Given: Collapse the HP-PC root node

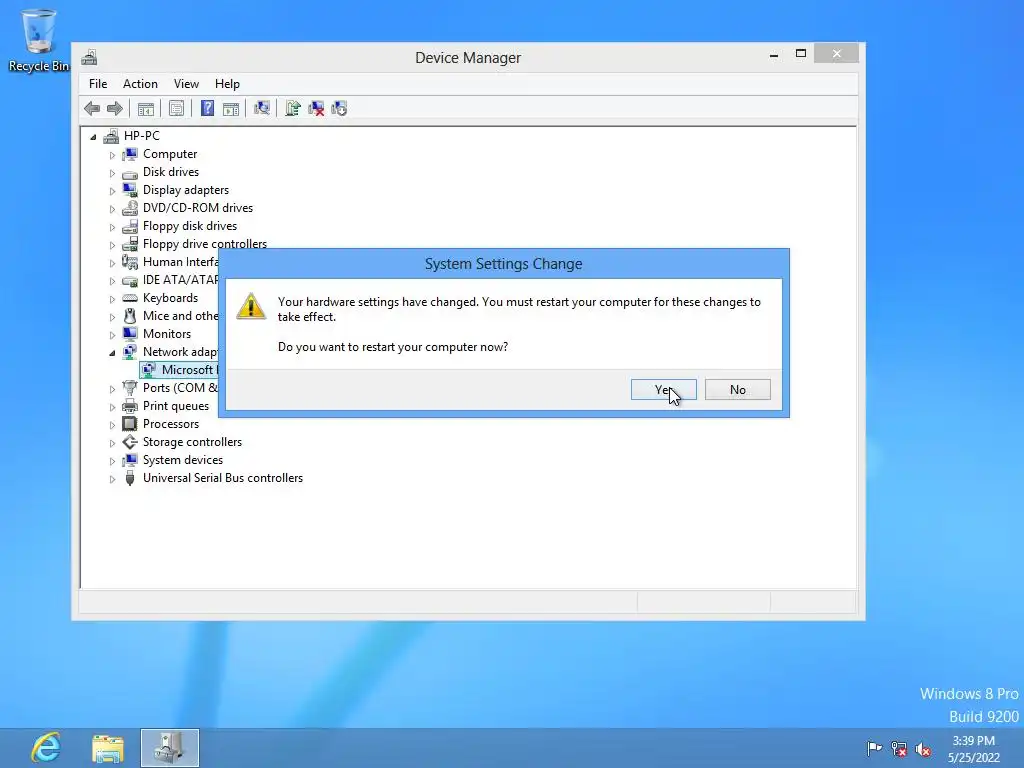Looking at the screenshot, I should (x=93, y=136).
